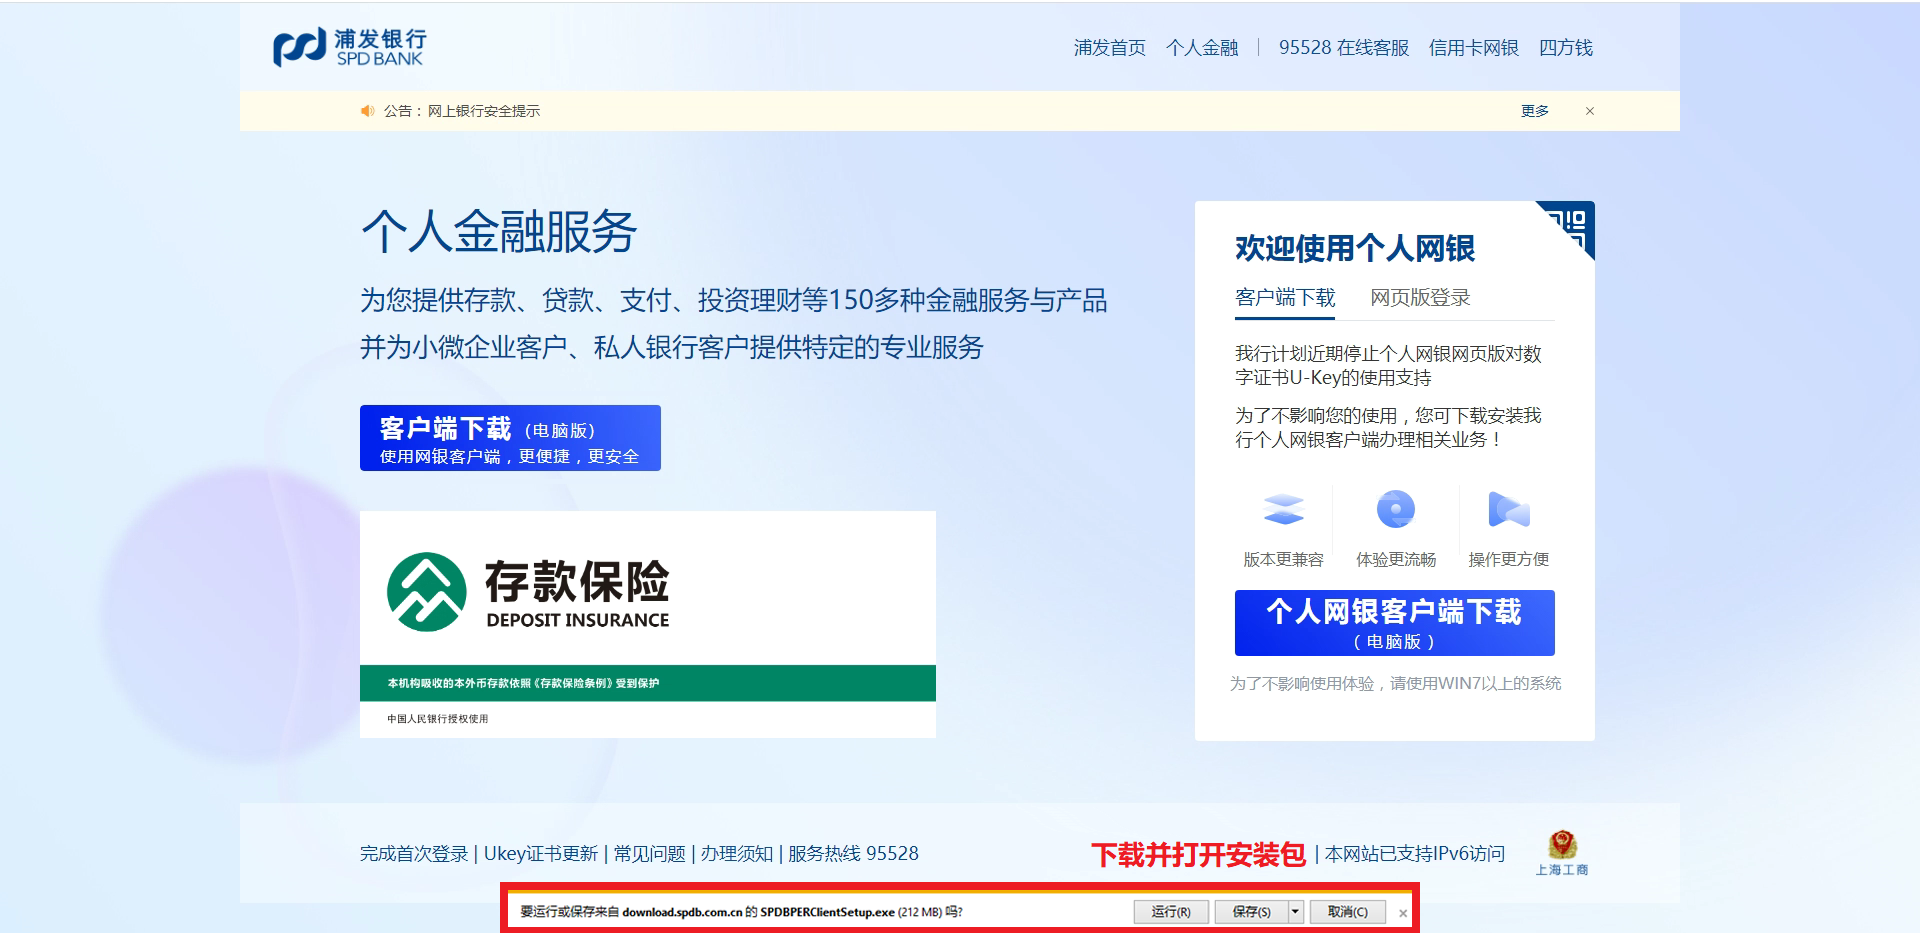This screenshot has height=933, width=1920.
Task: Open Ukey证书更新 footer link
Action: [x=541, y=853]
